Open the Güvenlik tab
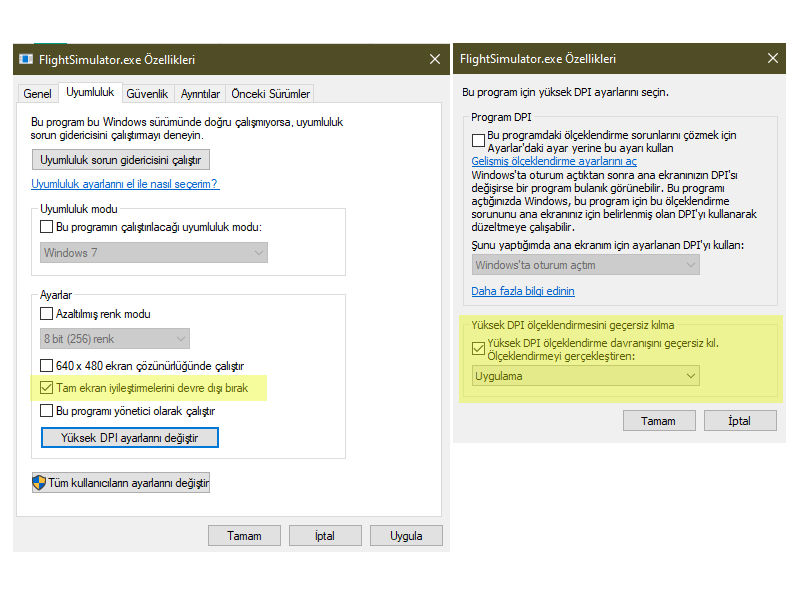 147,94
